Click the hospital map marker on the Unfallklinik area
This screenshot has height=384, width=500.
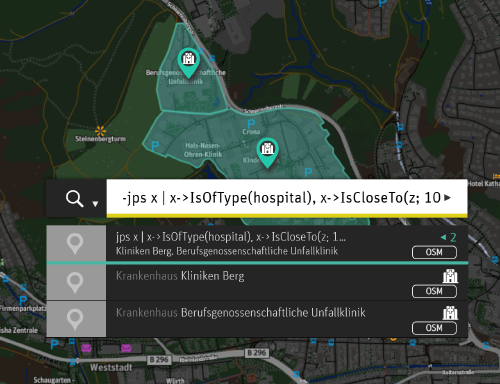click(x=189, y=63)
